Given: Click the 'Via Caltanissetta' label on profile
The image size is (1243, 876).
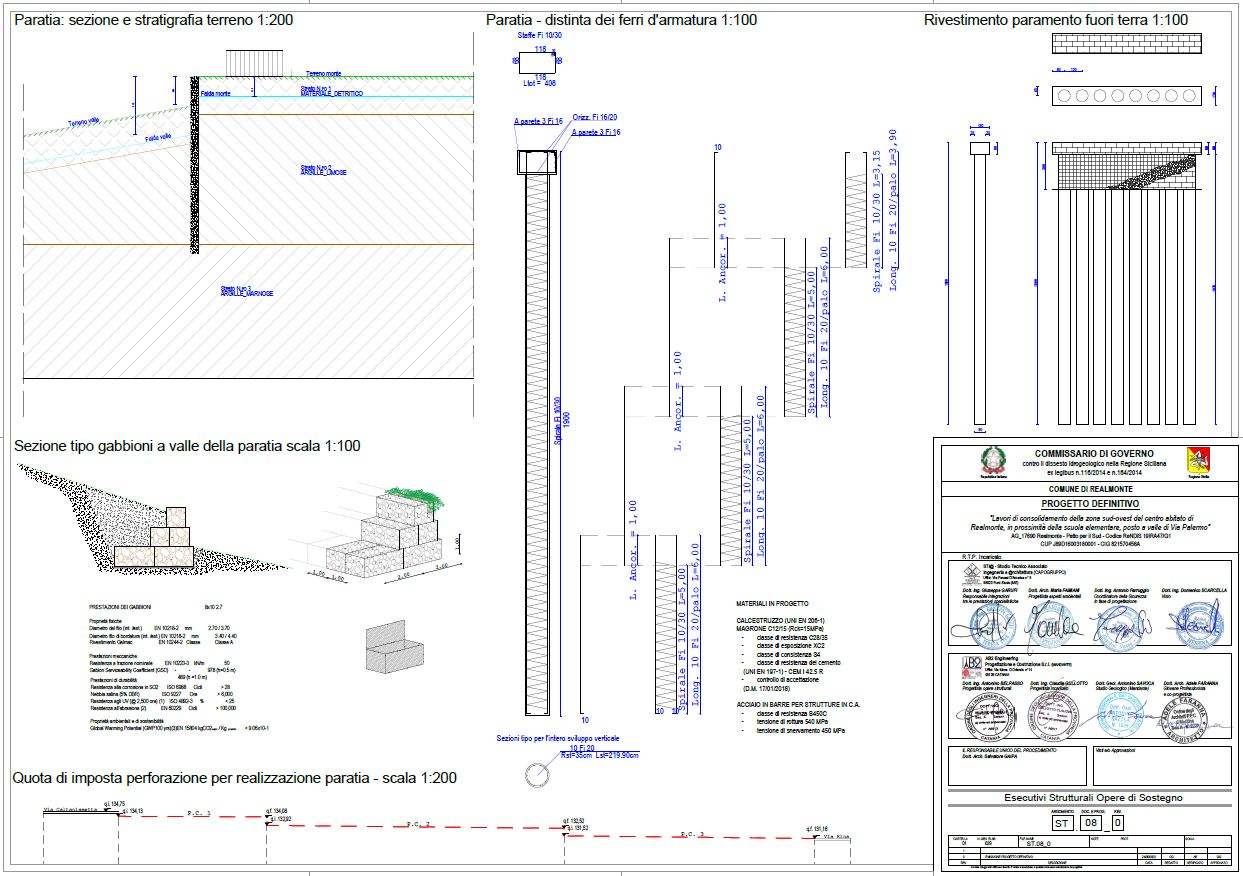Looking at the screenshot, I should coord(70,809).
